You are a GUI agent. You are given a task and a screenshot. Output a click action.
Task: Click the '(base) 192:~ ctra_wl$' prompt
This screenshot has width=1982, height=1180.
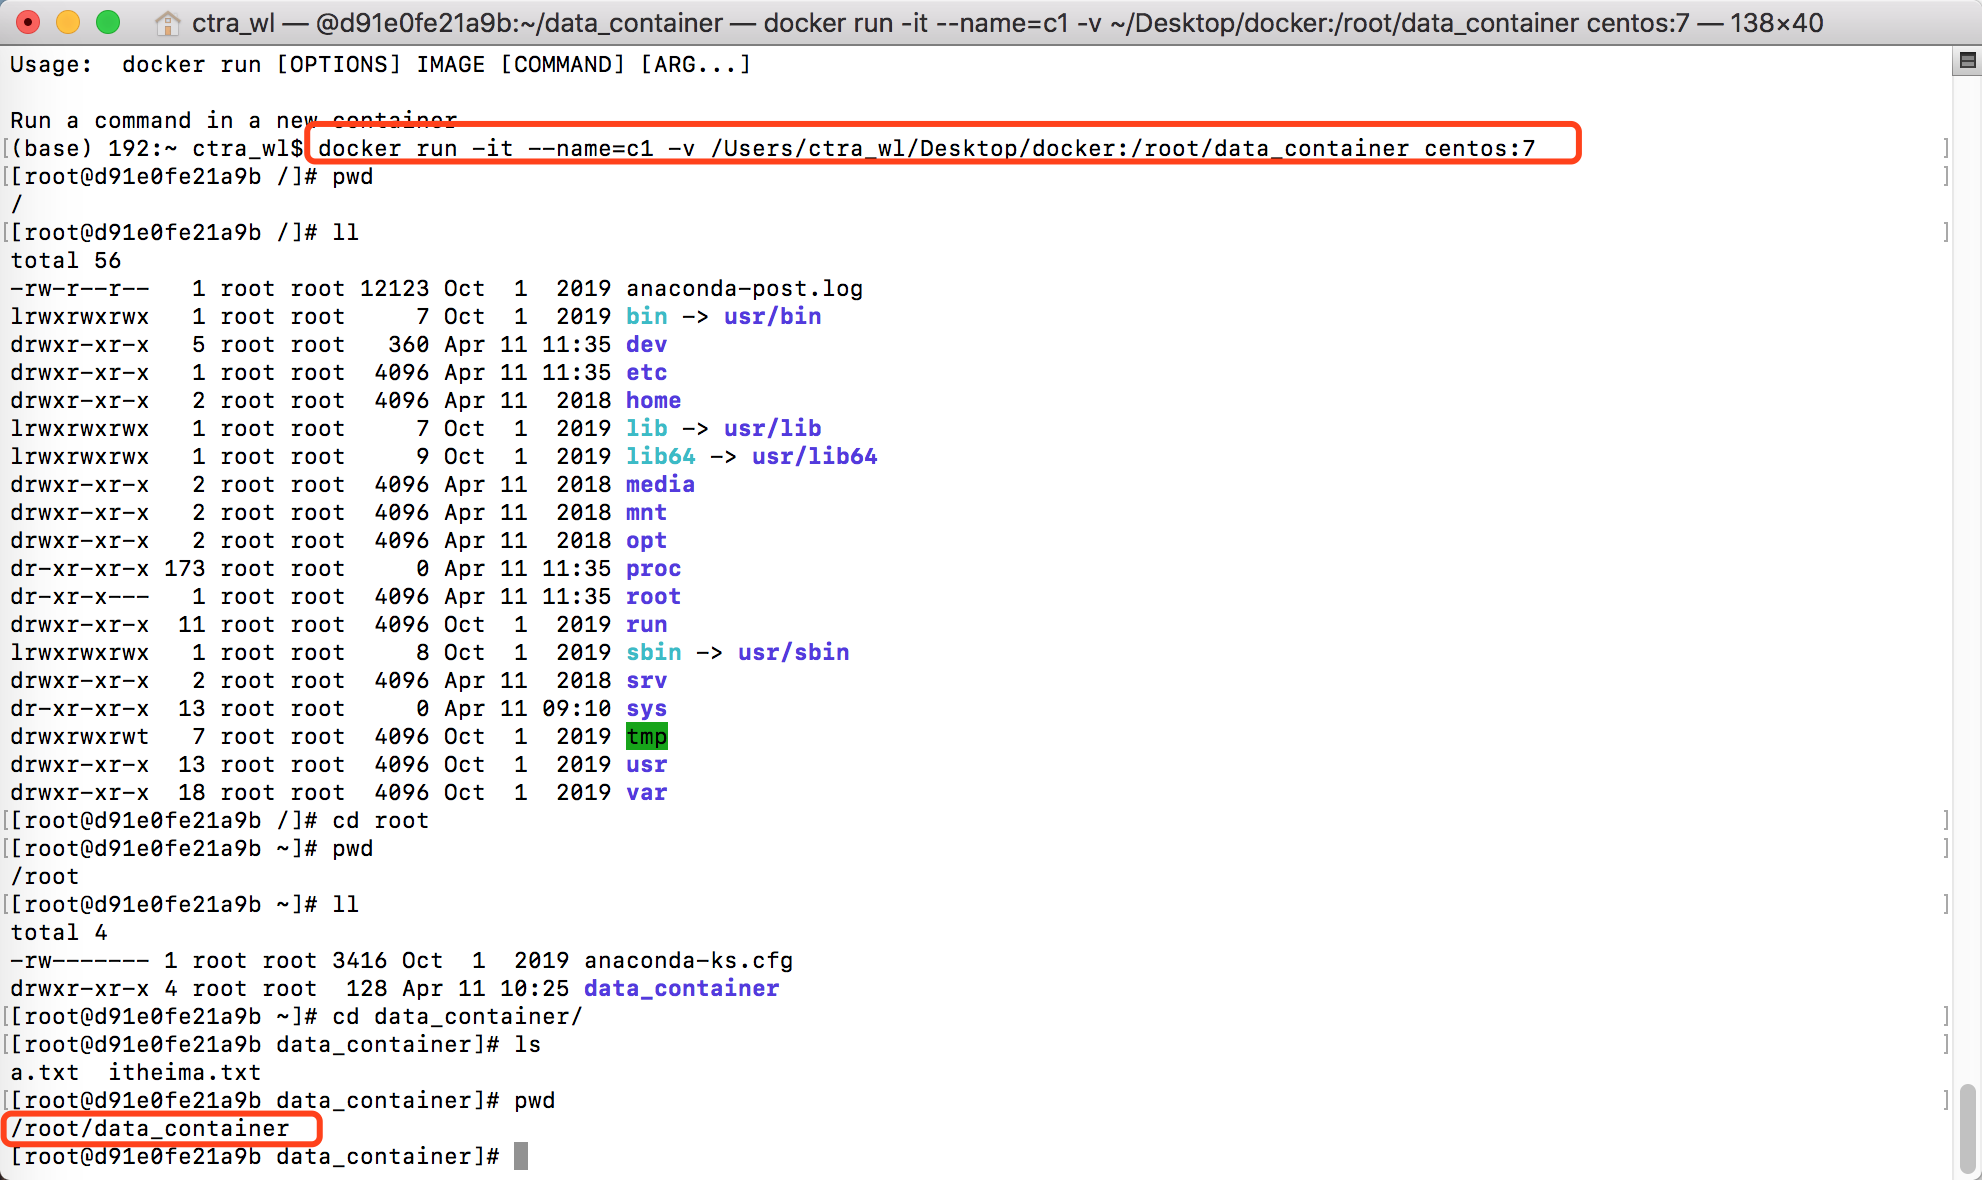(157, 149)
